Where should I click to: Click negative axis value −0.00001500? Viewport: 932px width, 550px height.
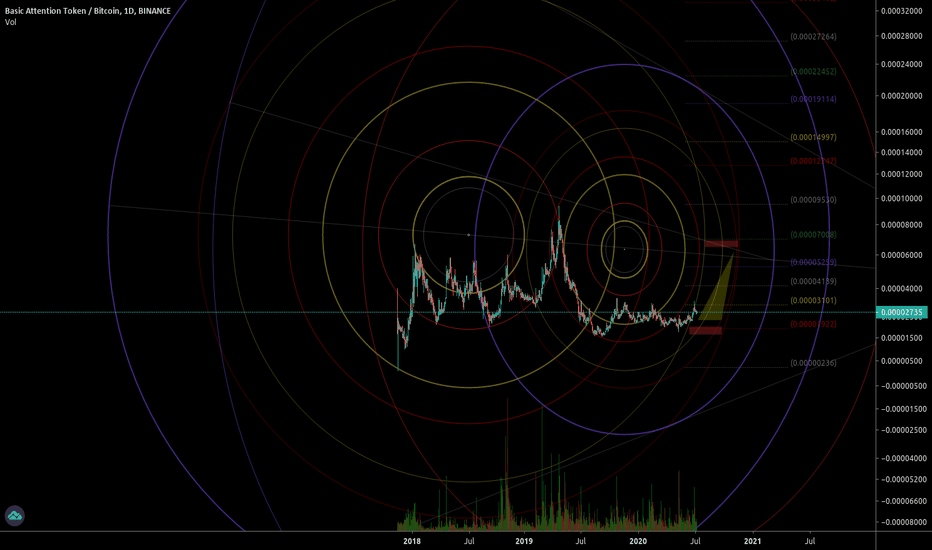tap(903, 409)
